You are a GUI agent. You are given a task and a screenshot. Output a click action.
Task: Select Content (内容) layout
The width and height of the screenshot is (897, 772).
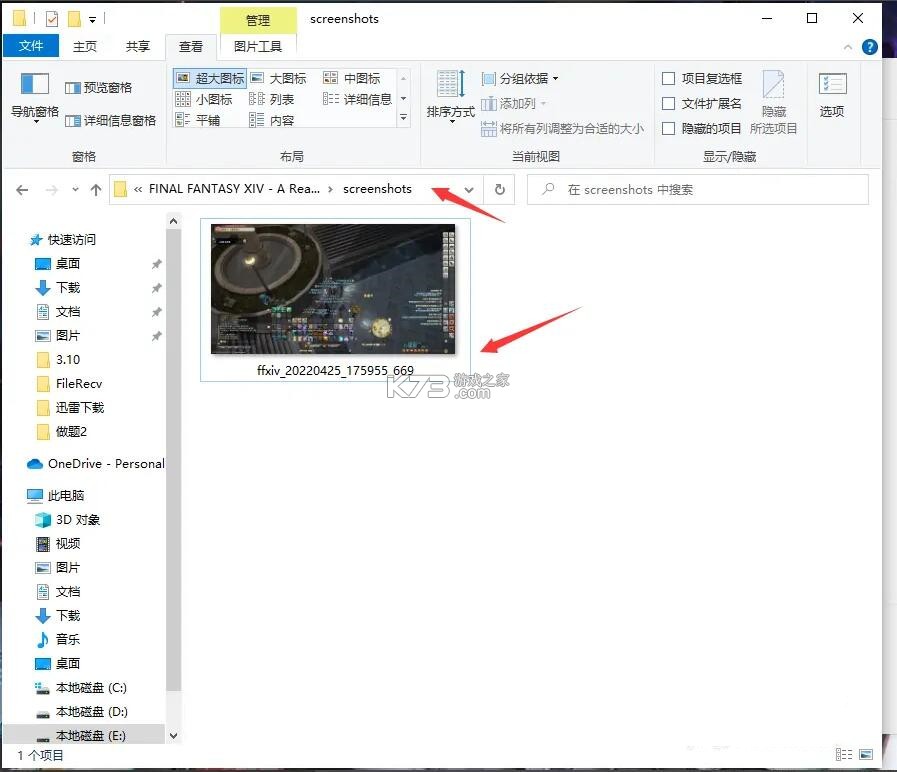coord(272,120)
